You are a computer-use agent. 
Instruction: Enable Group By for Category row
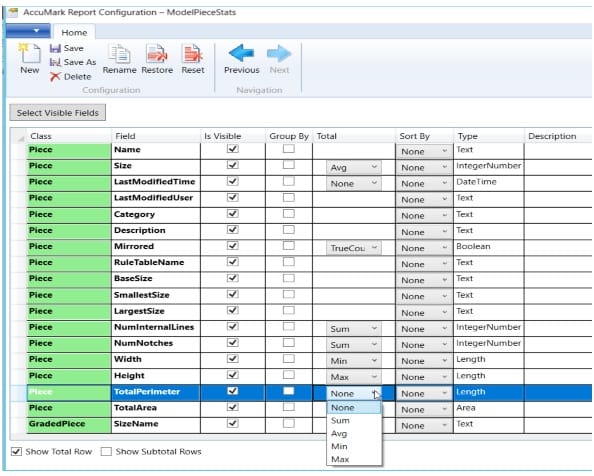click(x=289, y=214)
